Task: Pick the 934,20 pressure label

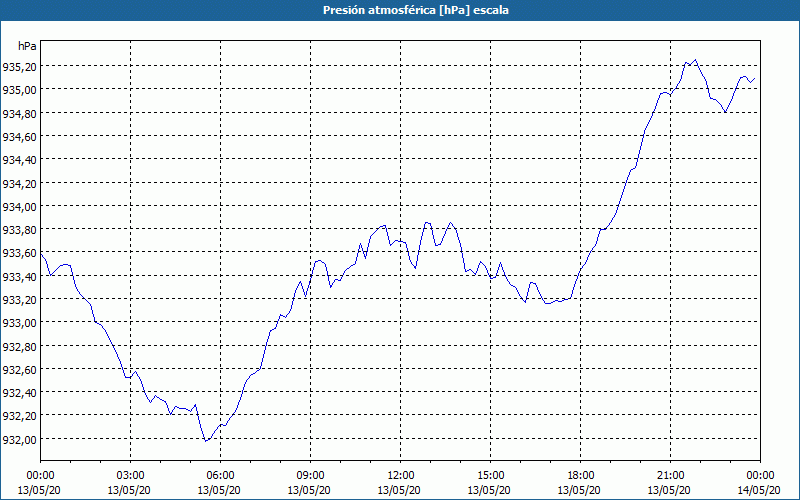Action: 19,183
